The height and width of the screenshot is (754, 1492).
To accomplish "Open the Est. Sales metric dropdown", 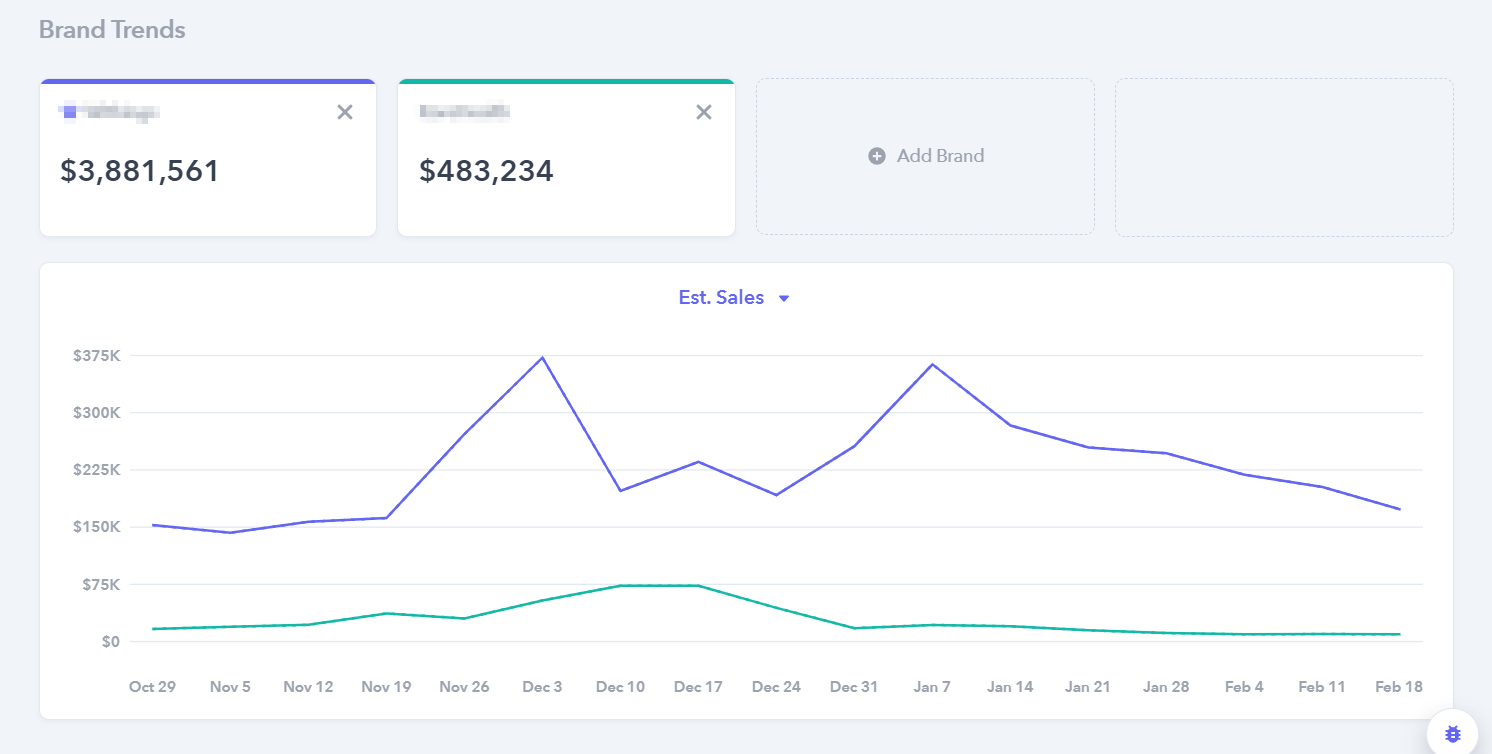I will click(x=734, y=298).
